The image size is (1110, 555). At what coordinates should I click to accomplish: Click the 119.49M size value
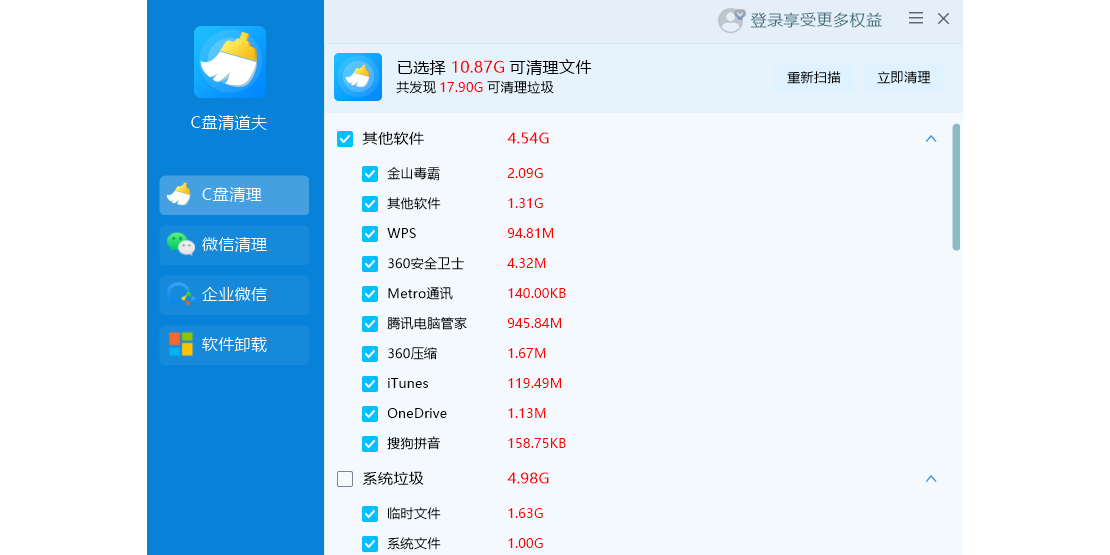tap(534, 384)
